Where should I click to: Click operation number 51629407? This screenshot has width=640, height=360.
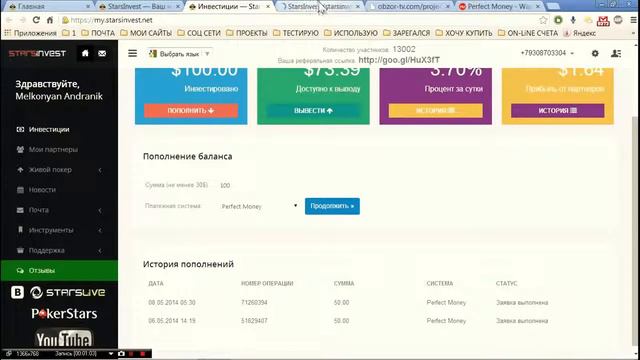coord(254,321)
